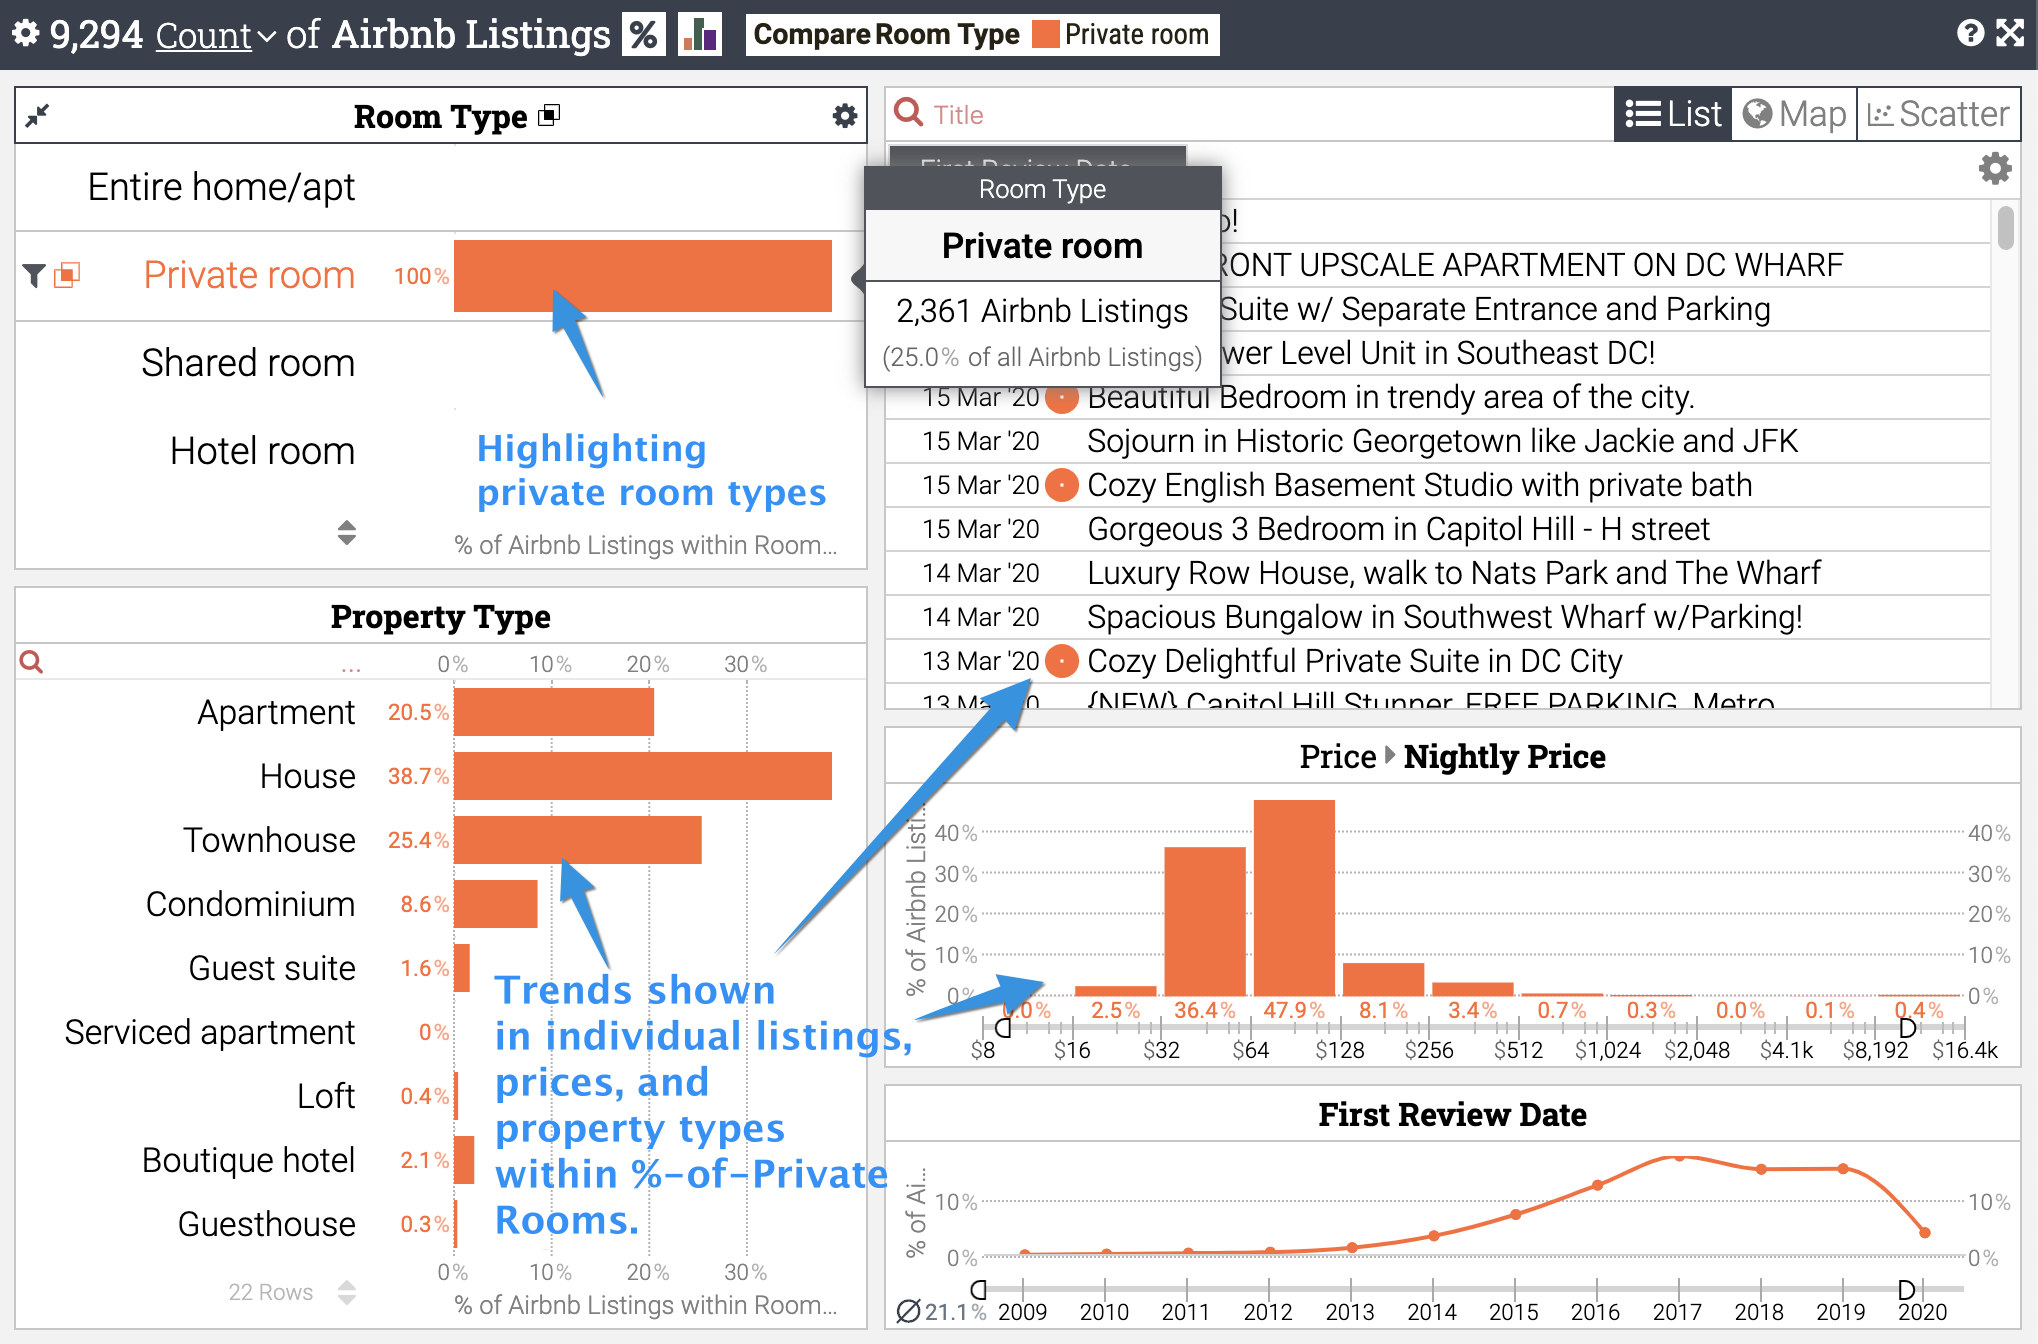2038x1344 pixels.
Task: Click the Property Type search icon
Action: pos(32,662)
